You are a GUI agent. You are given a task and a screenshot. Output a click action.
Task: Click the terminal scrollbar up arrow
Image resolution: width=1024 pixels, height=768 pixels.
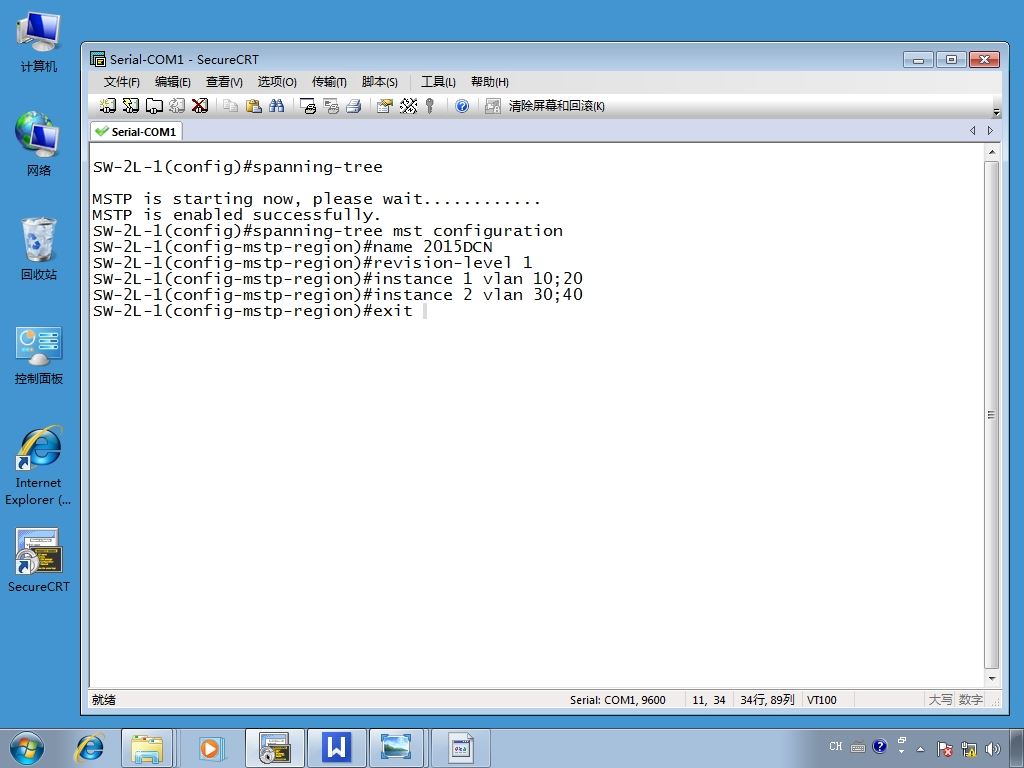pos(991,152)
